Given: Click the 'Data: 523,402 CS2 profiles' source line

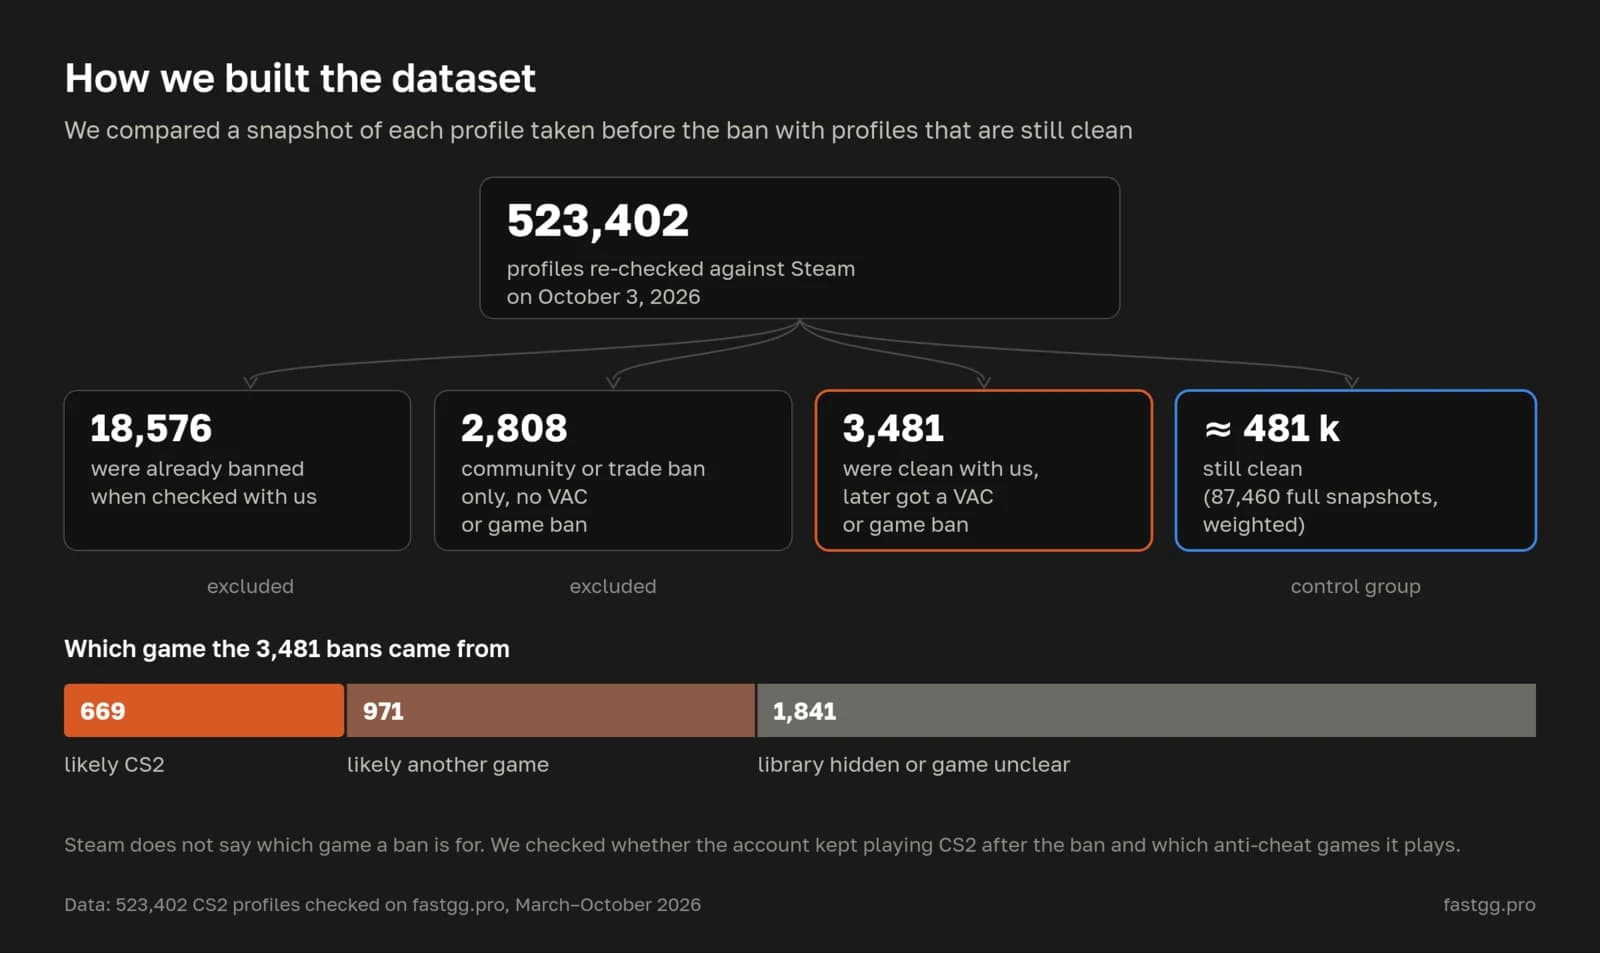Looking at the screenshot, I should [x=382, y=905].
